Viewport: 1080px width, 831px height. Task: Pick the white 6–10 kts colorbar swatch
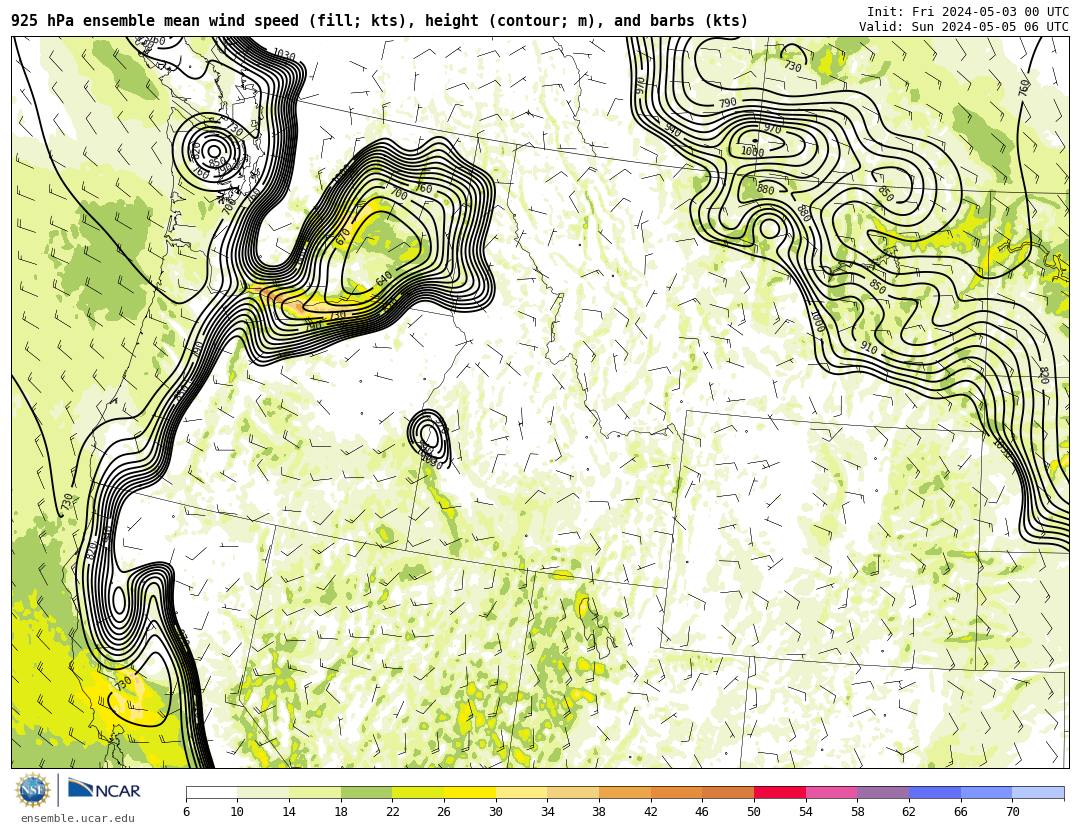[x=211, y=792]
